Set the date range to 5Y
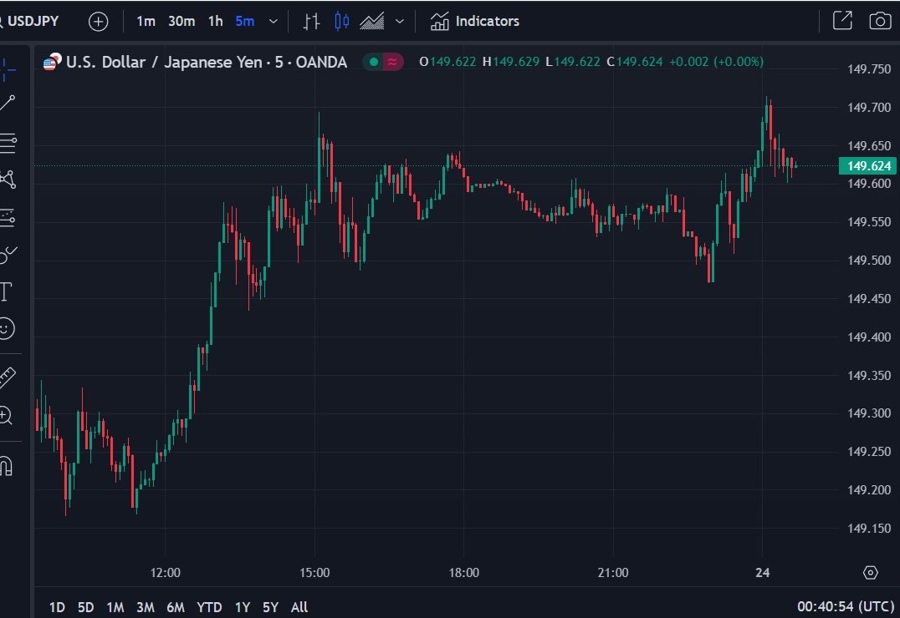This screenshot has height=618, width=900. [270, 607]
